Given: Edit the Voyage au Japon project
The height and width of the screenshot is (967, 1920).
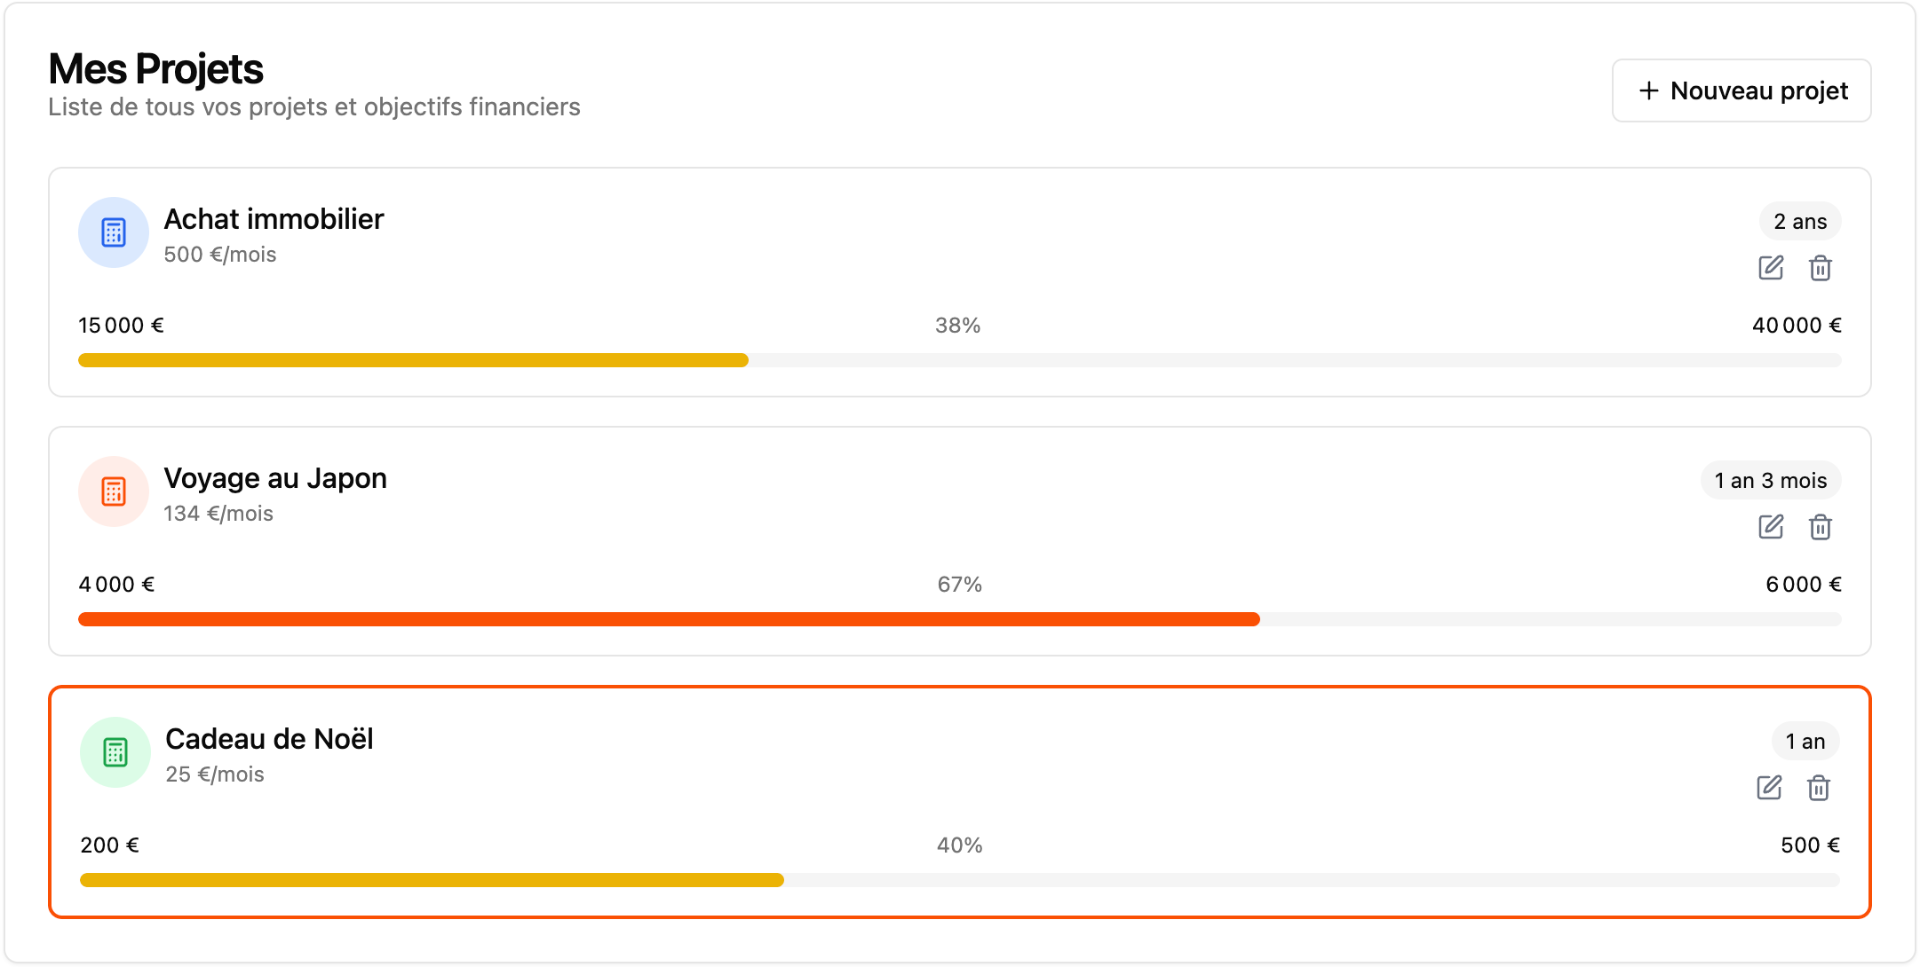Looking at the screenshot, I should click(x=1770, y=527).
